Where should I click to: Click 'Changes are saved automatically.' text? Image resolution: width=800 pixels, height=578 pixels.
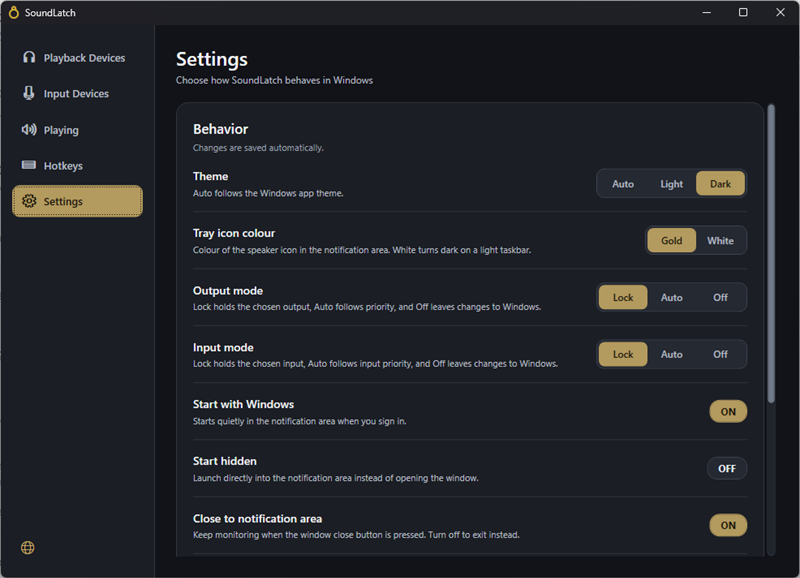tap(258, 148)
